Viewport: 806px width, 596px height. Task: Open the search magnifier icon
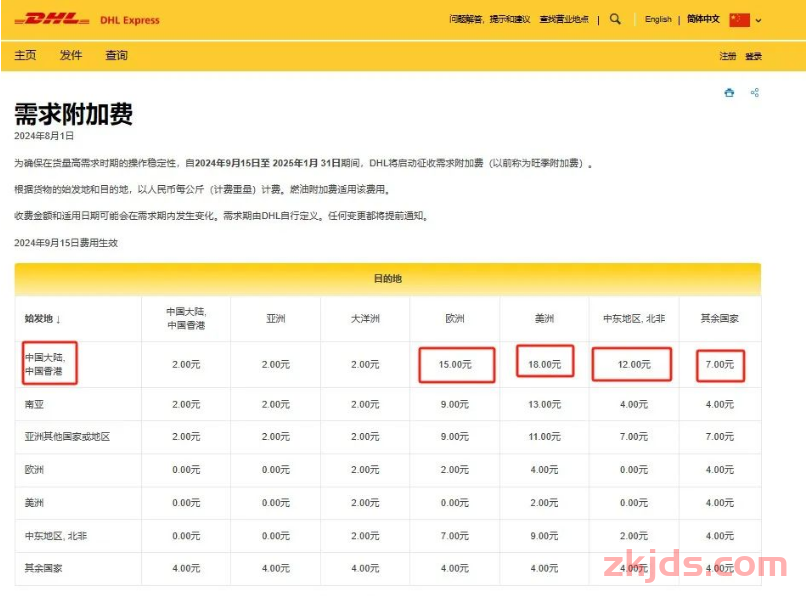(x=615, y=20)
